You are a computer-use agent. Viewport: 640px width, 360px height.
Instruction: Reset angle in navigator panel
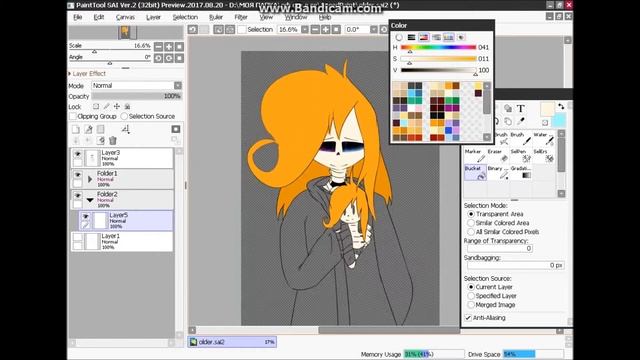179,58
